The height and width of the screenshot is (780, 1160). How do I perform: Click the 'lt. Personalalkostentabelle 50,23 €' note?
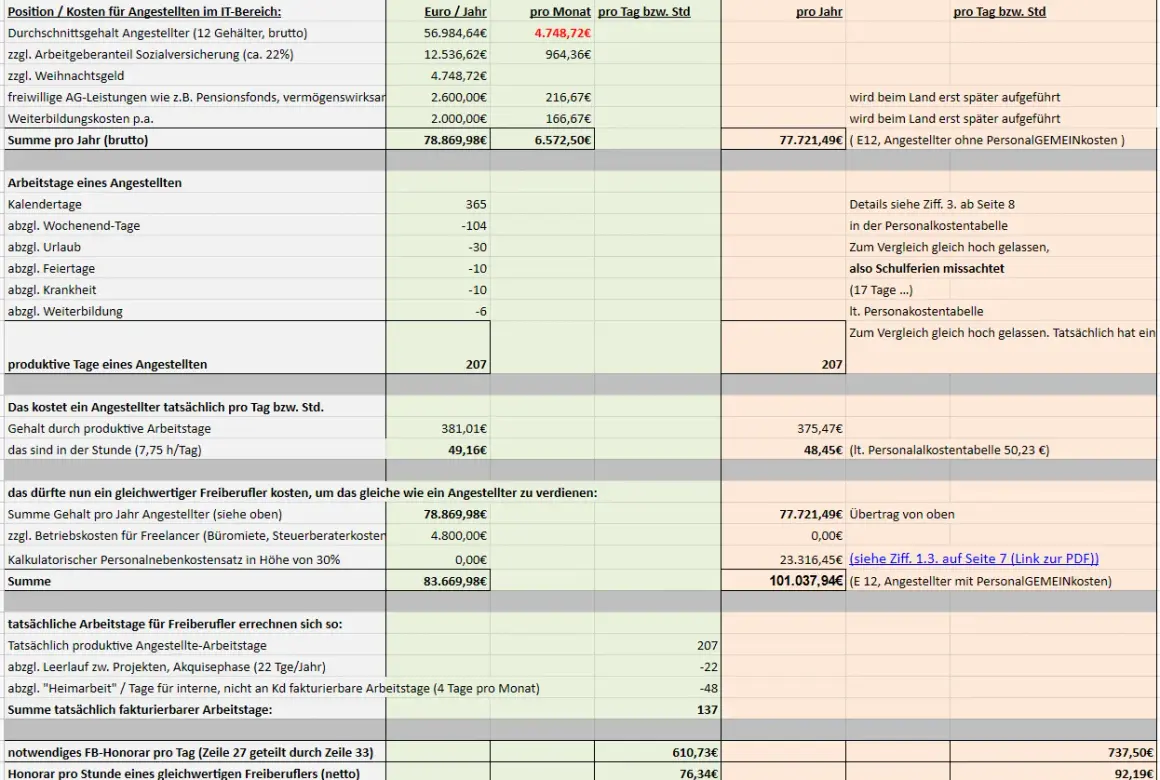click(x=949, y=450)
